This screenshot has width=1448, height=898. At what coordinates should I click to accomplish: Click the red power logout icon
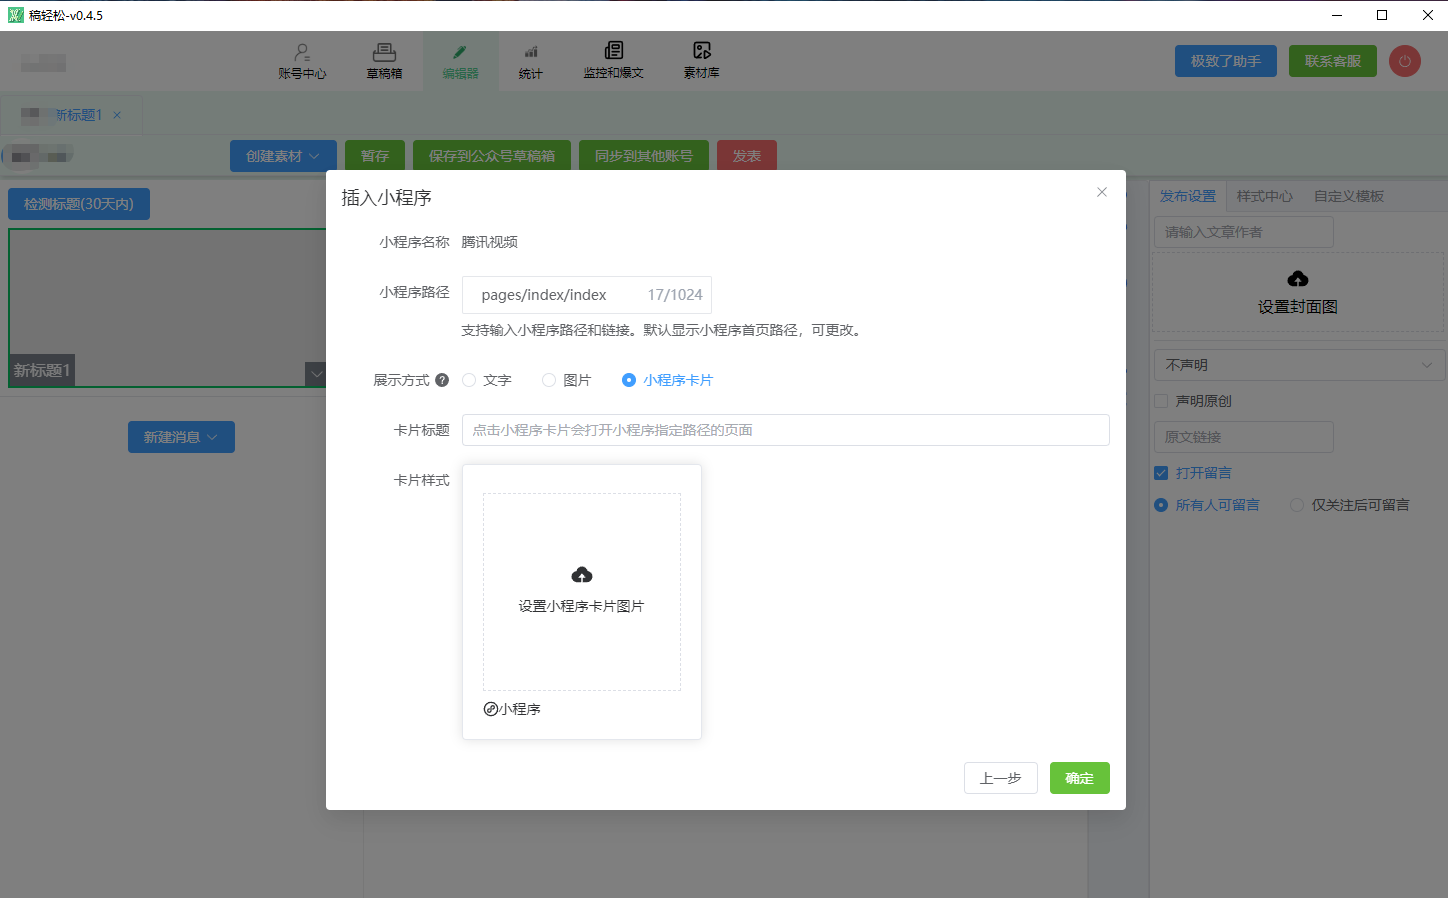pyautogui.click(x=1405, y=61)
